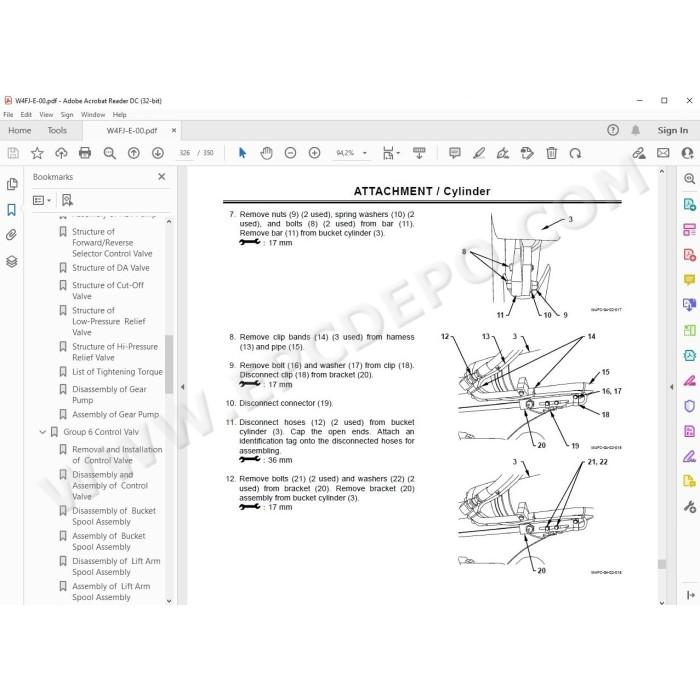700x700 pixels.
Task: Click the scrolling mode keyboard icon
Action: point(419,153)
